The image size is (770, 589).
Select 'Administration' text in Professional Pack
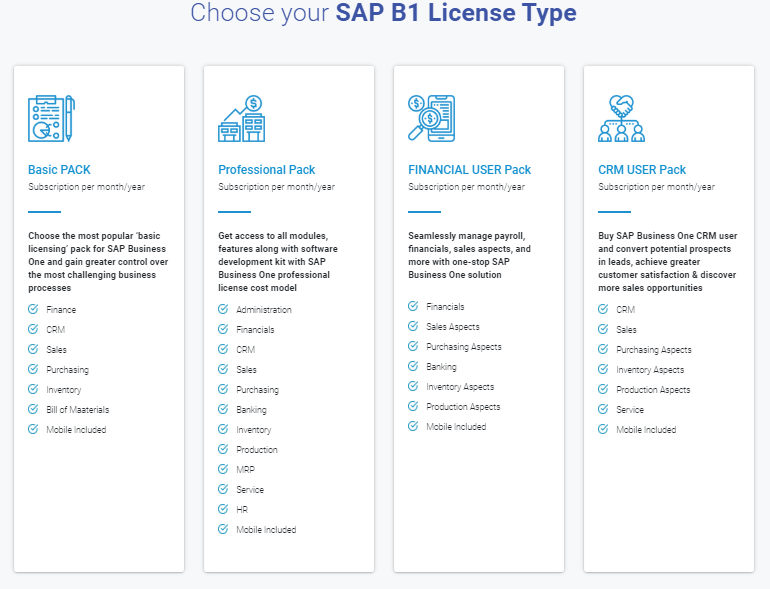coord(264,310)
